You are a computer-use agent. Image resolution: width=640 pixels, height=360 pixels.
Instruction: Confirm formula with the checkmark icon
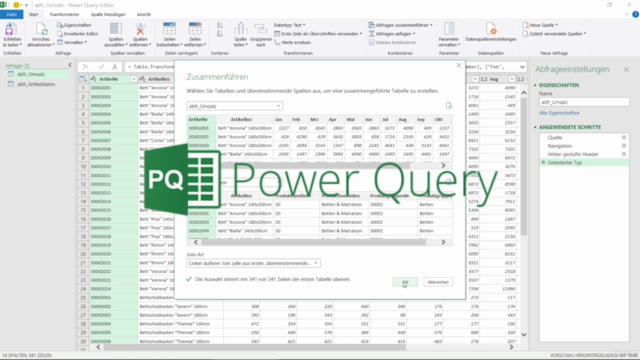(101, 67)
